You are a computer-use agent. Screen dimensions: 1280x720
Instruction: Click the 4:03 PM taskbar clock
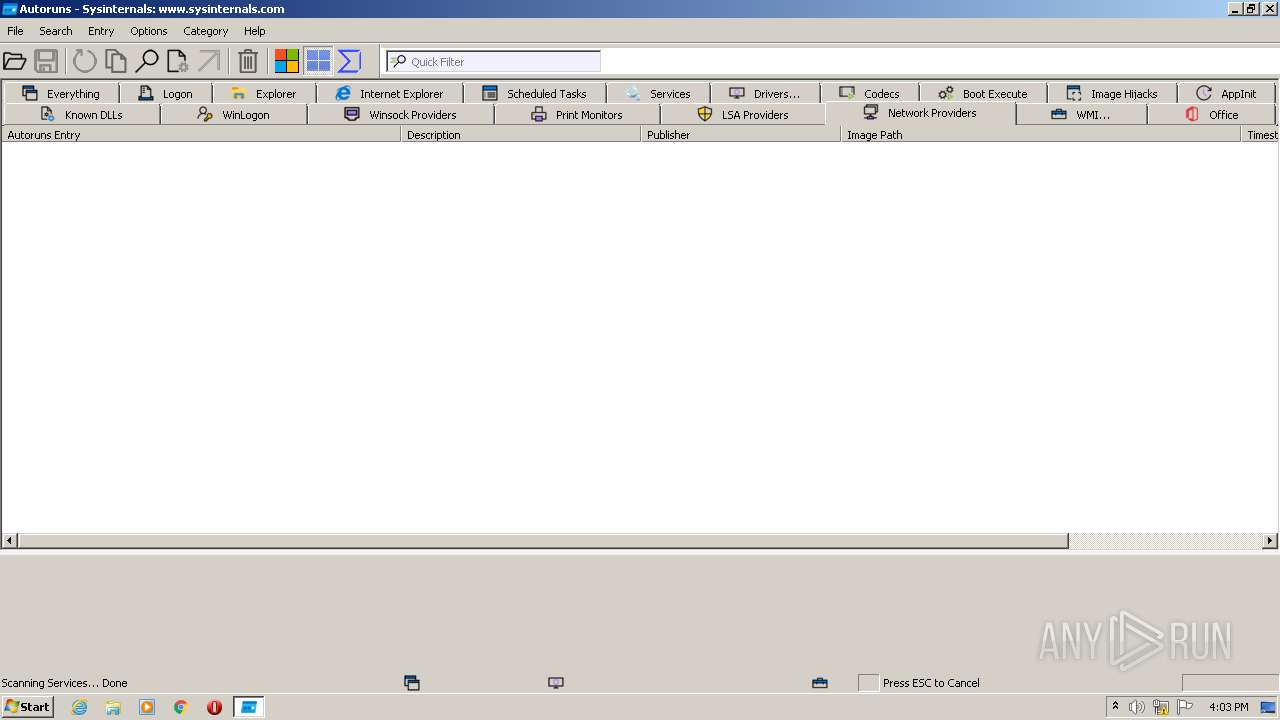click(1228, 707)
